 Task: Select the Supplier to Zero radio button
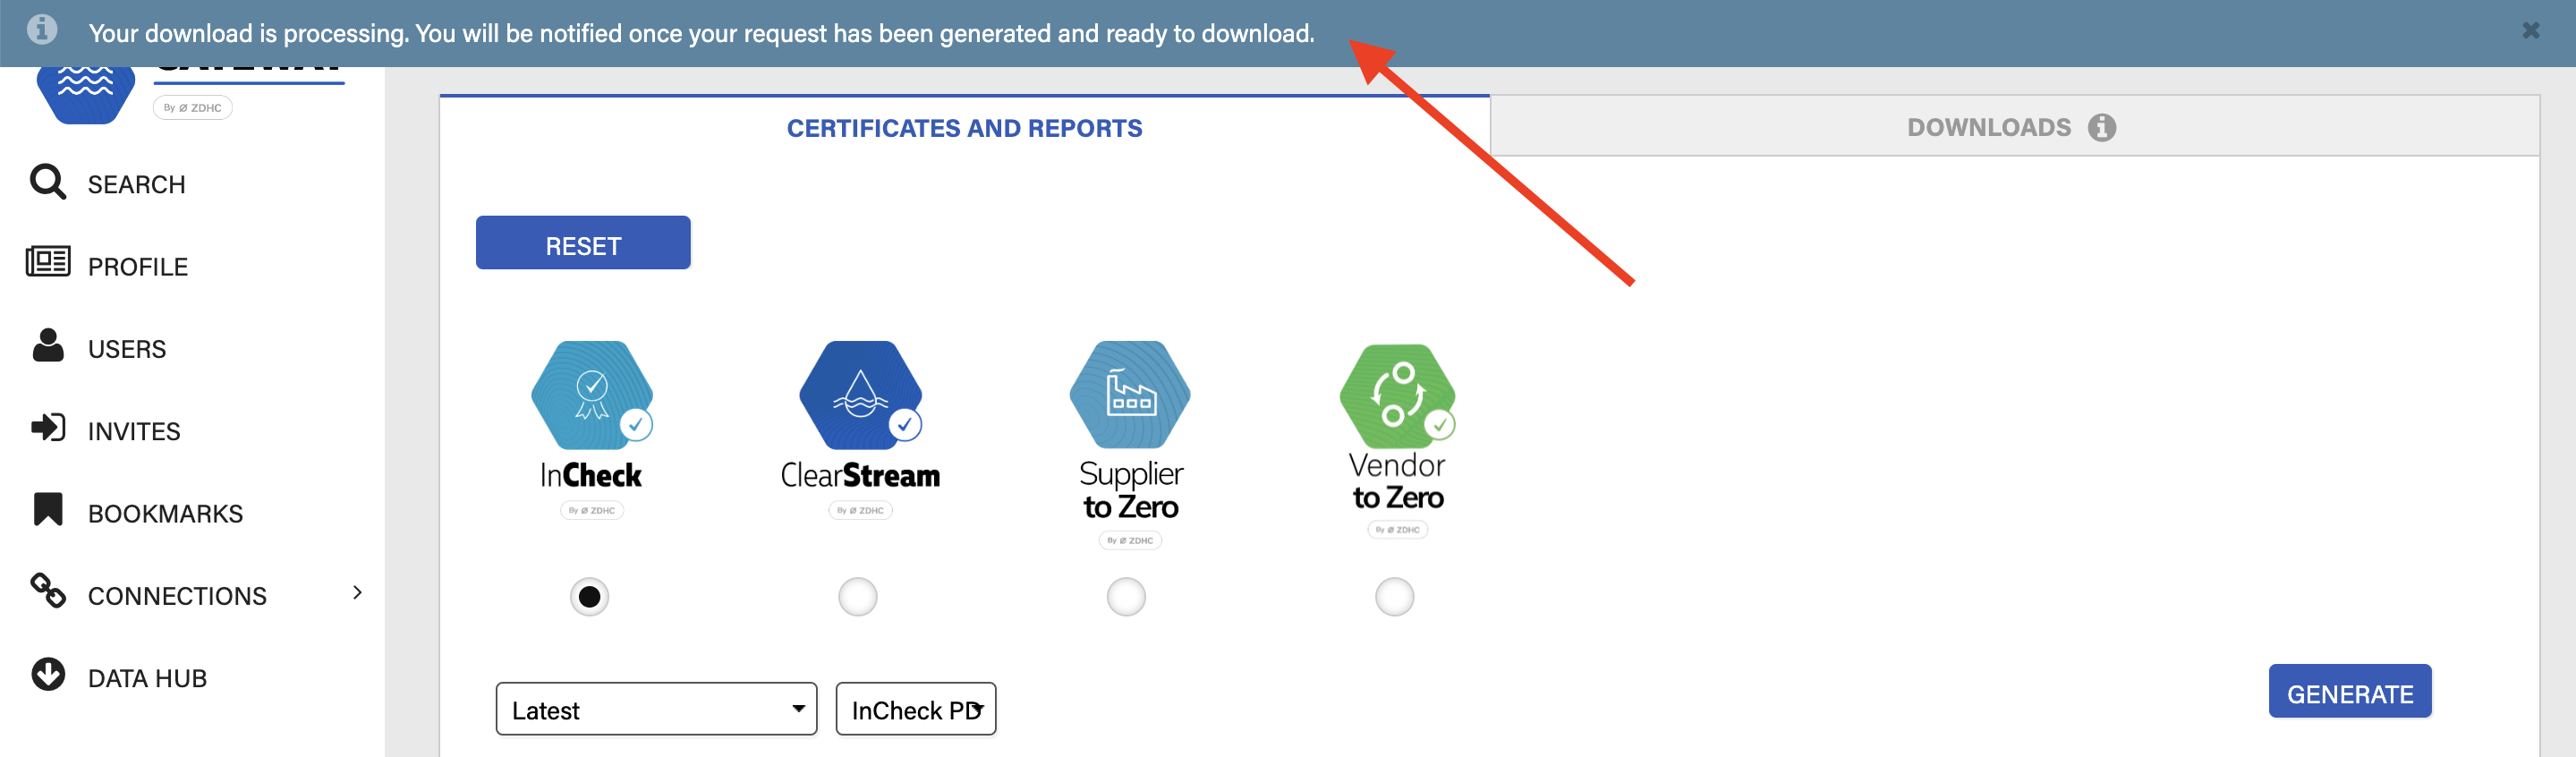point(1126,597)
